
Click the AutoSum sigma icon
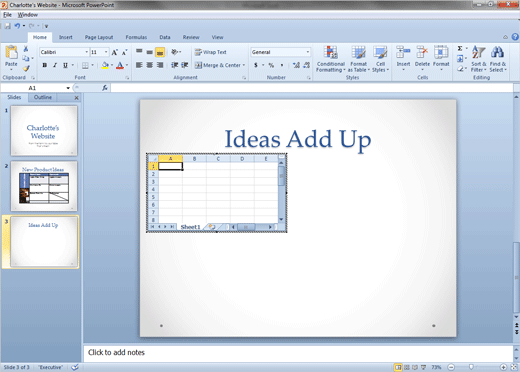pos(460,49)
